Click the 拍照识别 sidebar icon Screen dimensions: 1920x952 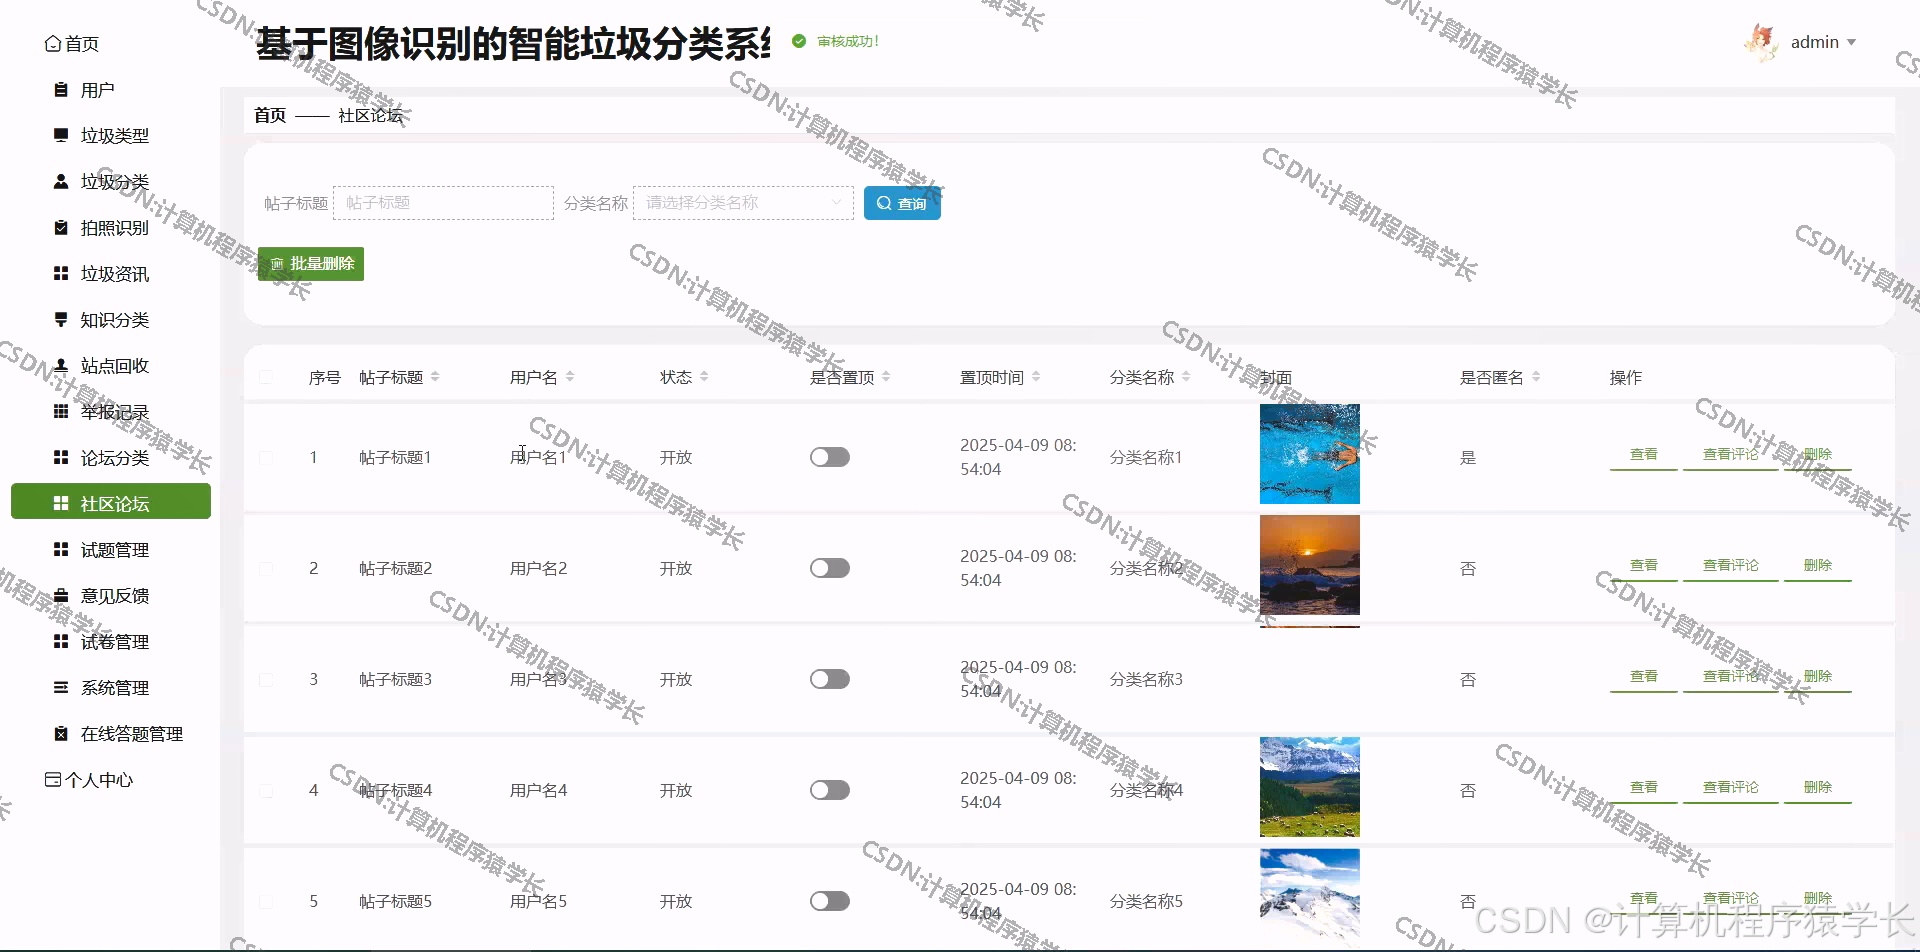pyautogui.click(x=61, y=228)
